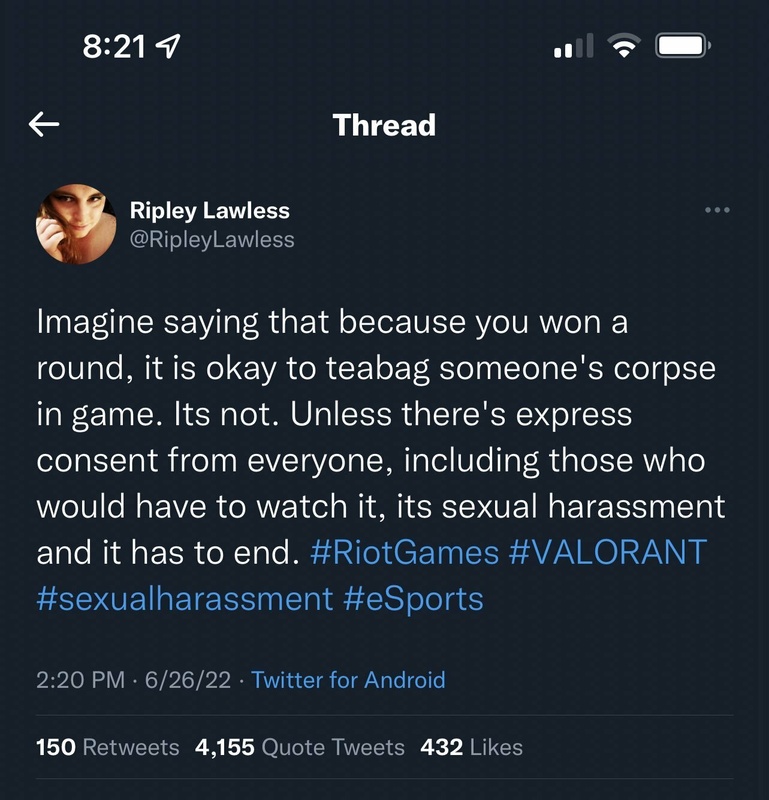769x800 pixels.
Task: View the 432 Likes list
Action: [472, 747]
